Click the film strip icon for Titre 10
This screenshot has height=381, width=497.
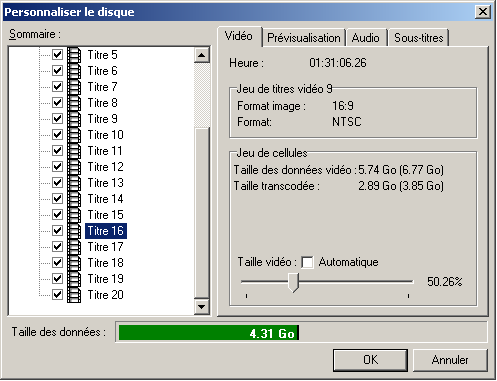pos(74,135)
